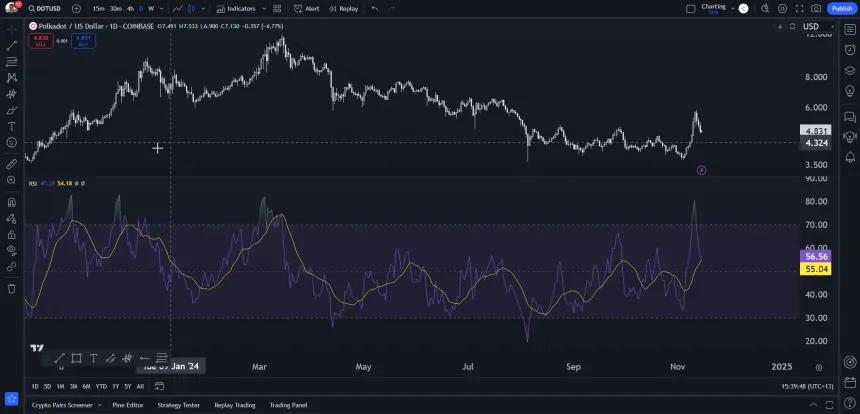The image size is (860, 414).
Task: Select the text annotation tool
Action: point(12,126)
